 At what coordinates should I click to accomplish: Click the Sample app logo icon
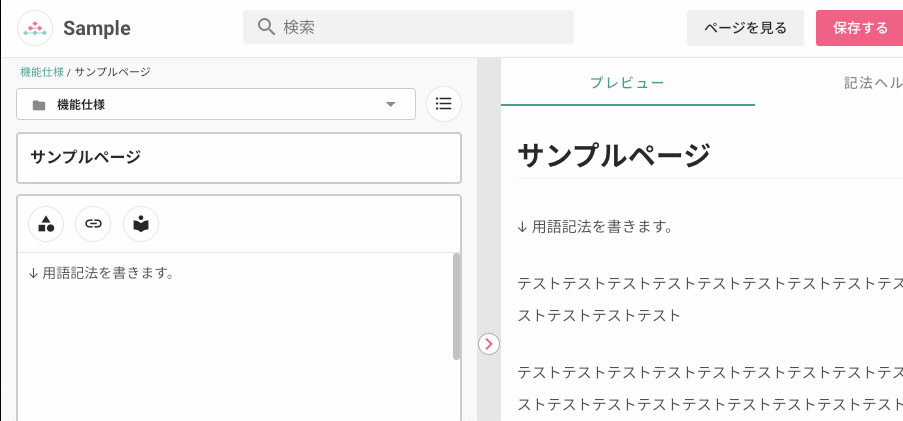click(x=35, y=28)
